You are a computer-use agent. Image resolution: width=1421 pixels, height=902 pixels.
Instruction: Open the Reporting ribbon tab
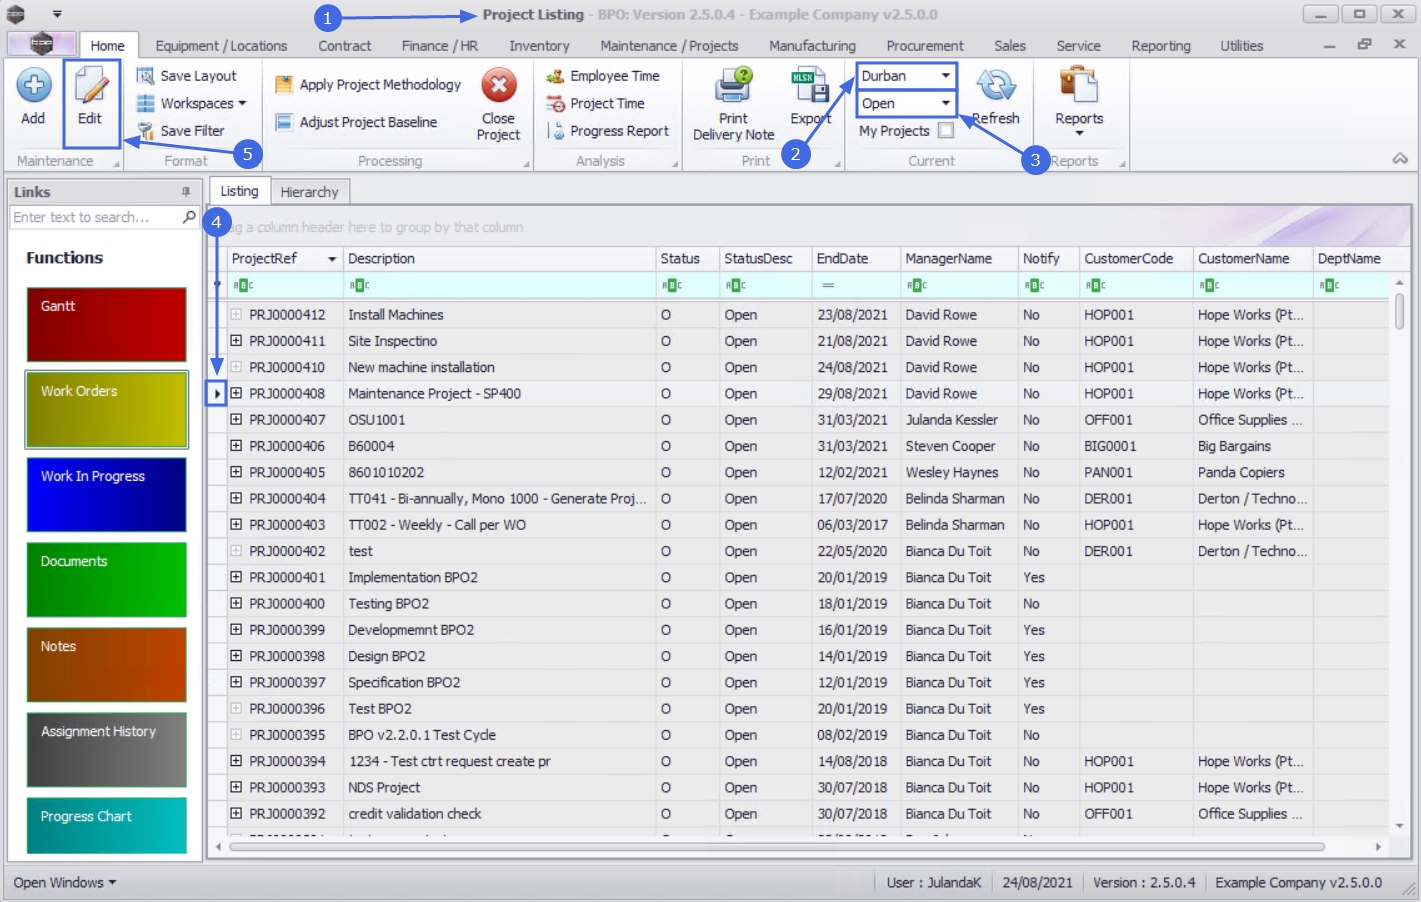[1161, 46]
